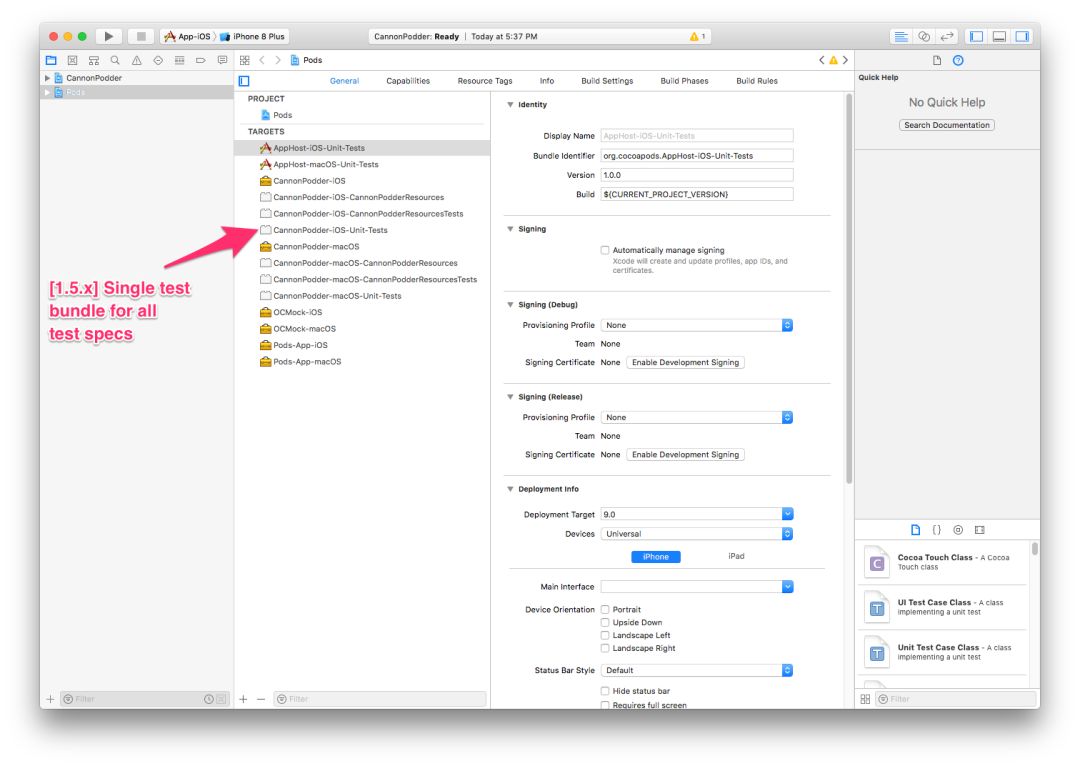Show the Quick Help inspector
The image size is (1080, 766).
point(958,61)
